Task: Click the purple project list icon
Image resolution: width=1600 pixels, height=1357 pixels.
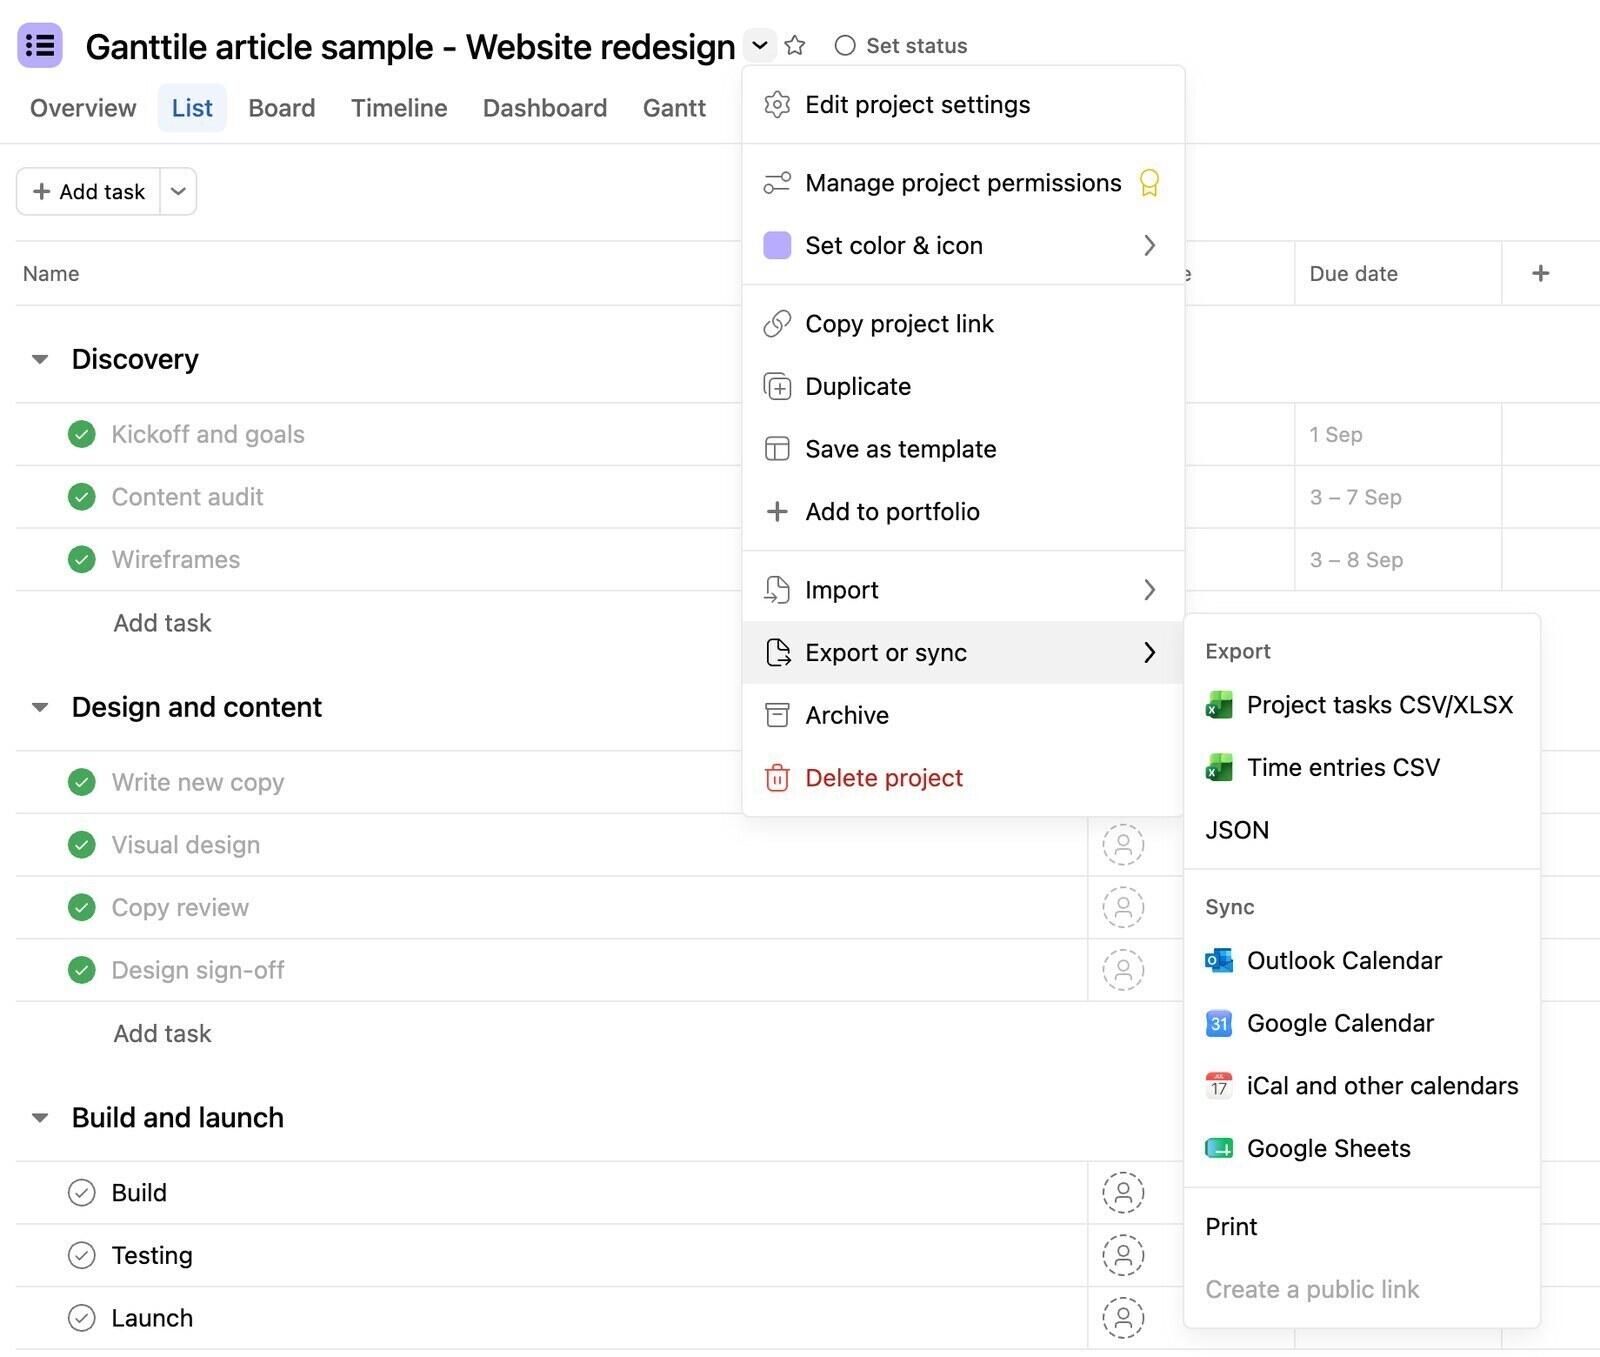Action: (x=40, y=45)
